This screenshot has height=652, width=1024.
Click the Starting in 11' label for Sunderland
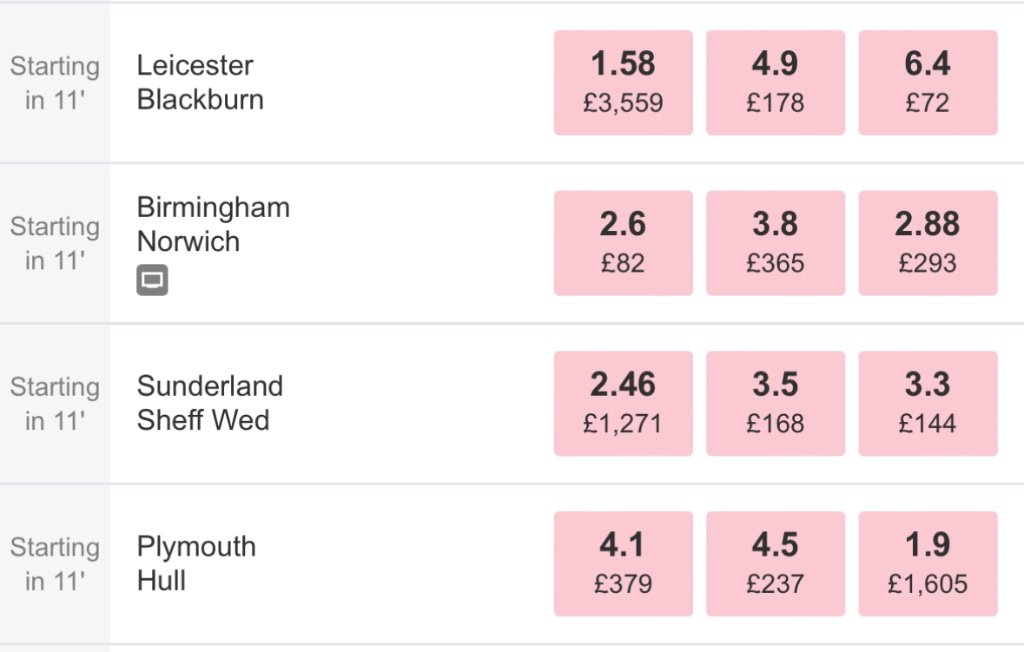click(55, 403)
